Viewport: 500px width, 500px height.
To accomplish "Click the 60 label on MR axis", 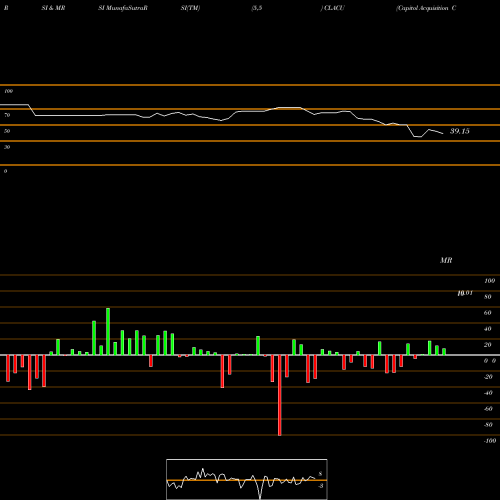I will click(488, 313).
